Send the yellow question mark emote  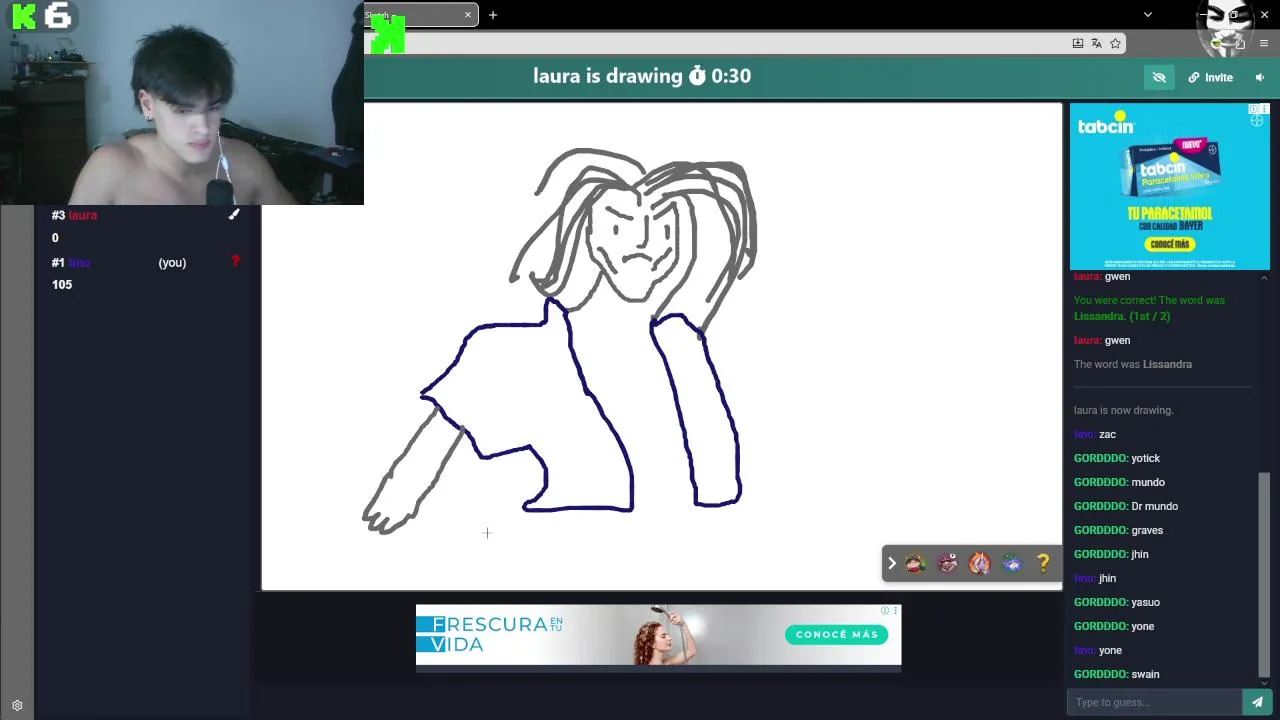pos(1043,564)
